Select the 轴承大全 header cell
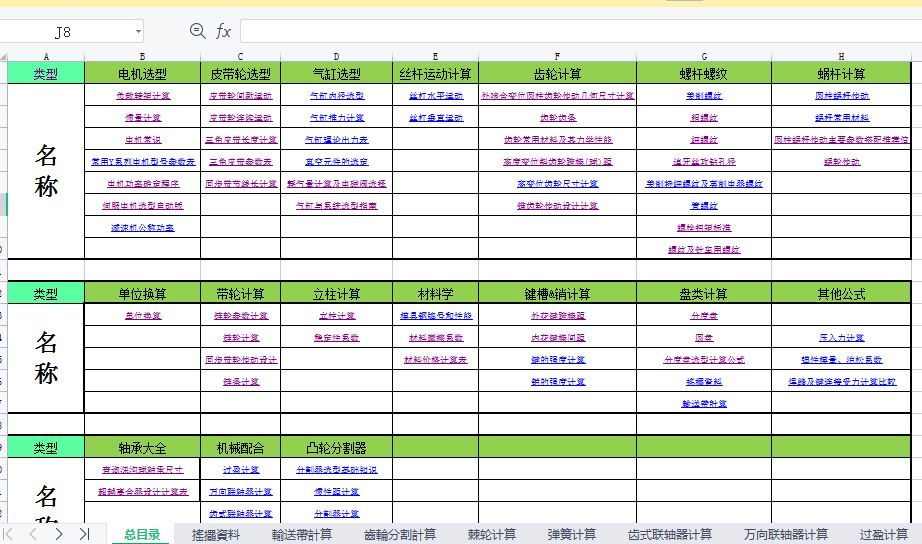This screenshot has width=922, height=544. (x=142, y=448)
